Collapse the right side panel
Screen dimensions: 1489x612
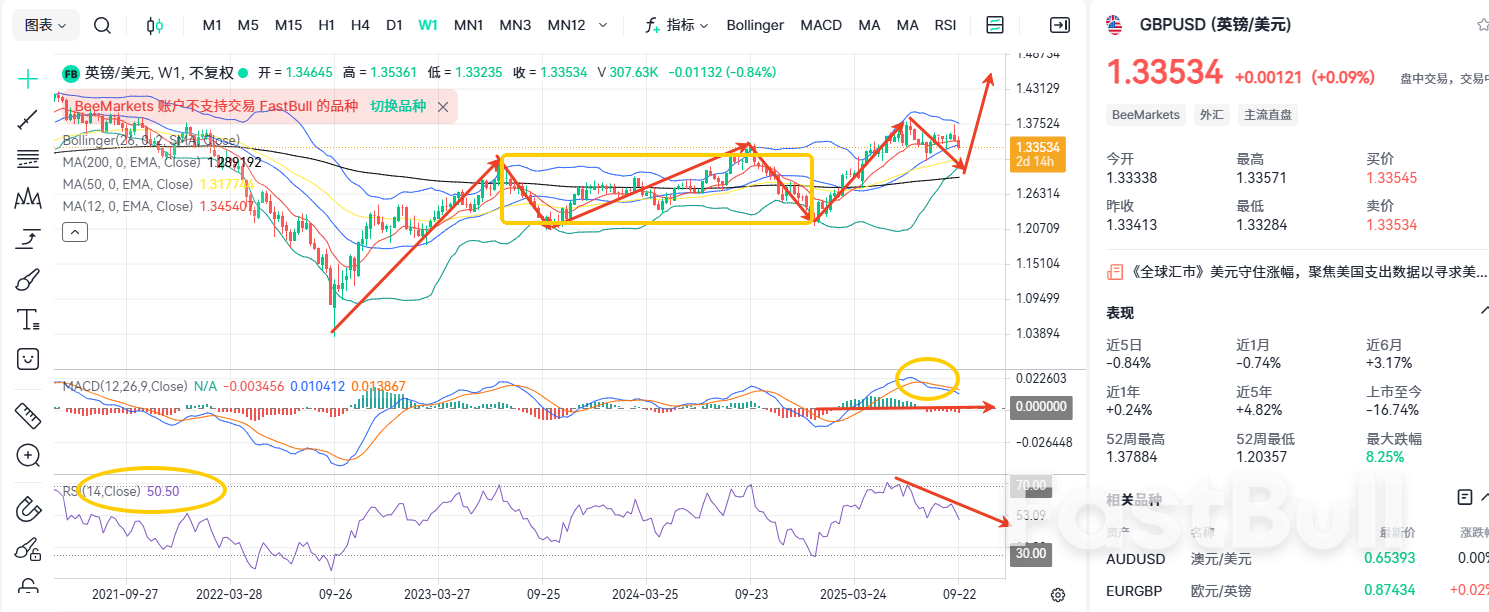pos(1059,25)
